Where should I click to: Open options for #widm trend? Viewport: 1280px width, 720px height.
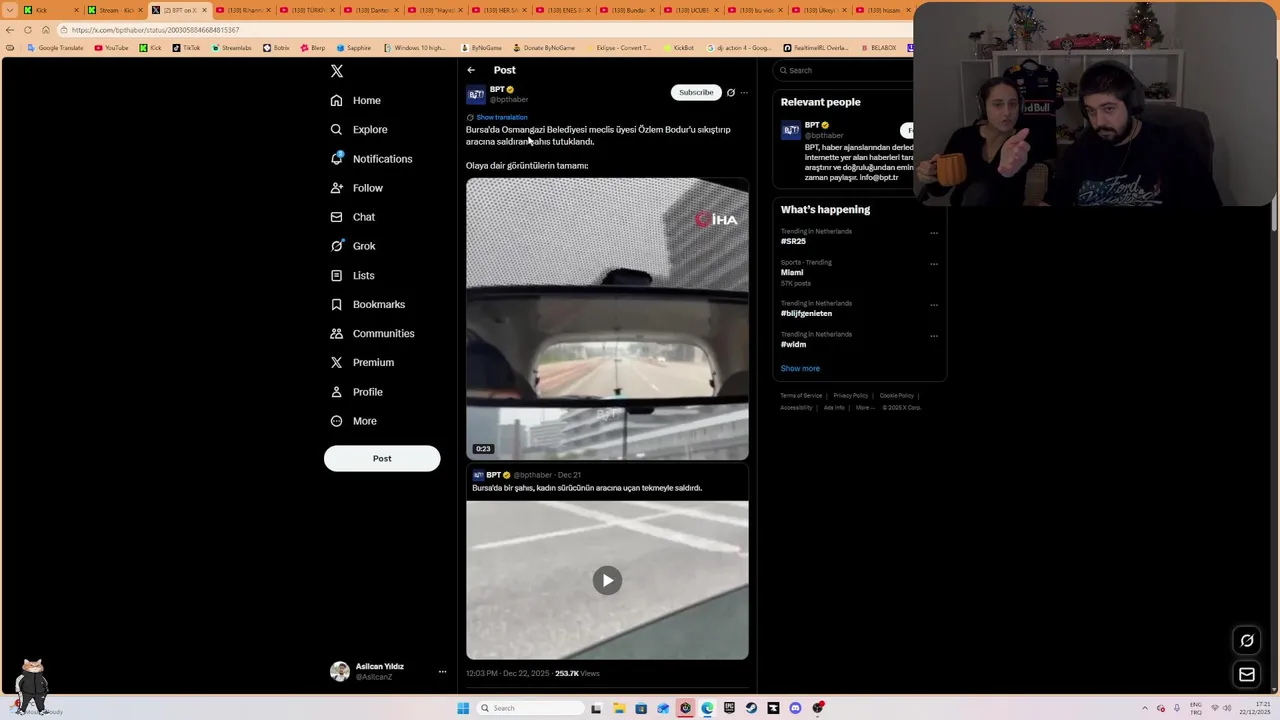click(x=934, y=336)
